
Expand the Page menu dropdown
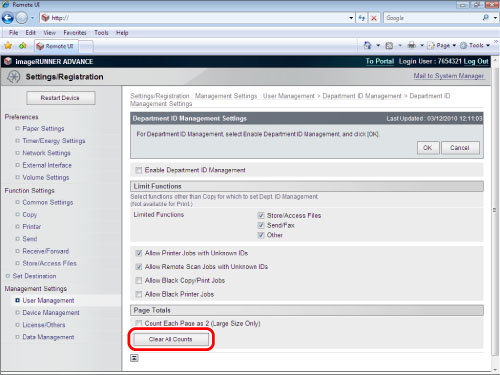454,45
